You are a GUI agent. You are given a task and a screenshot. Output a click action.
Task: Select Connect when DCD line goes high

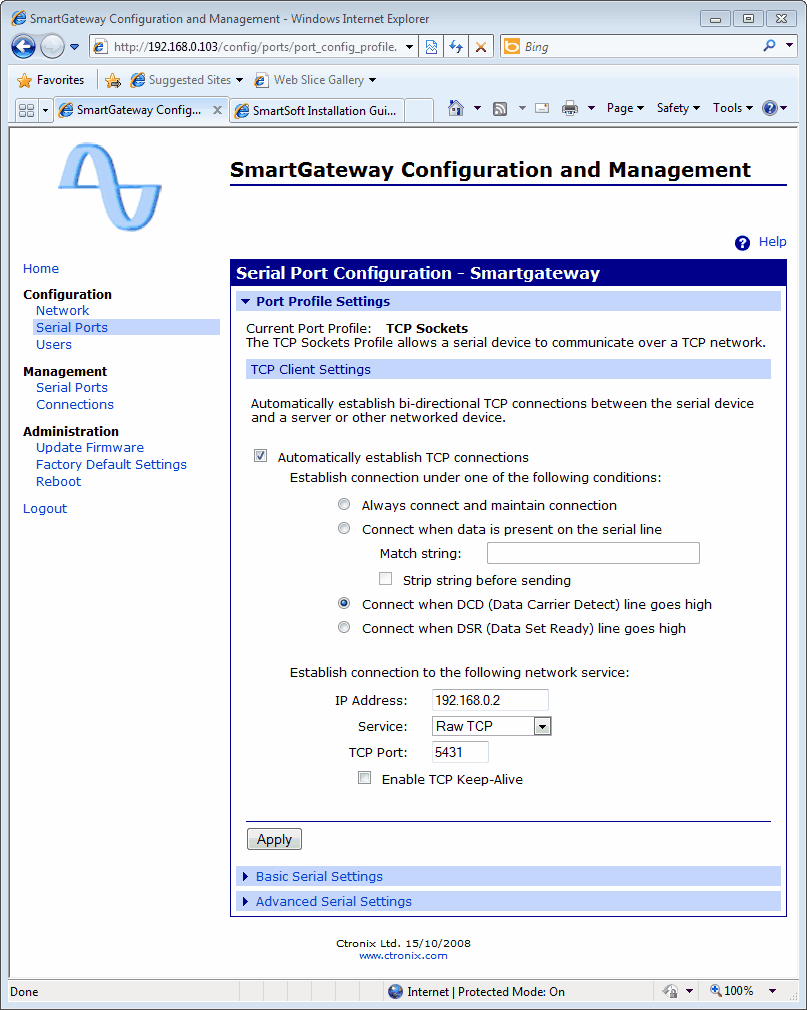coord(345,604)
